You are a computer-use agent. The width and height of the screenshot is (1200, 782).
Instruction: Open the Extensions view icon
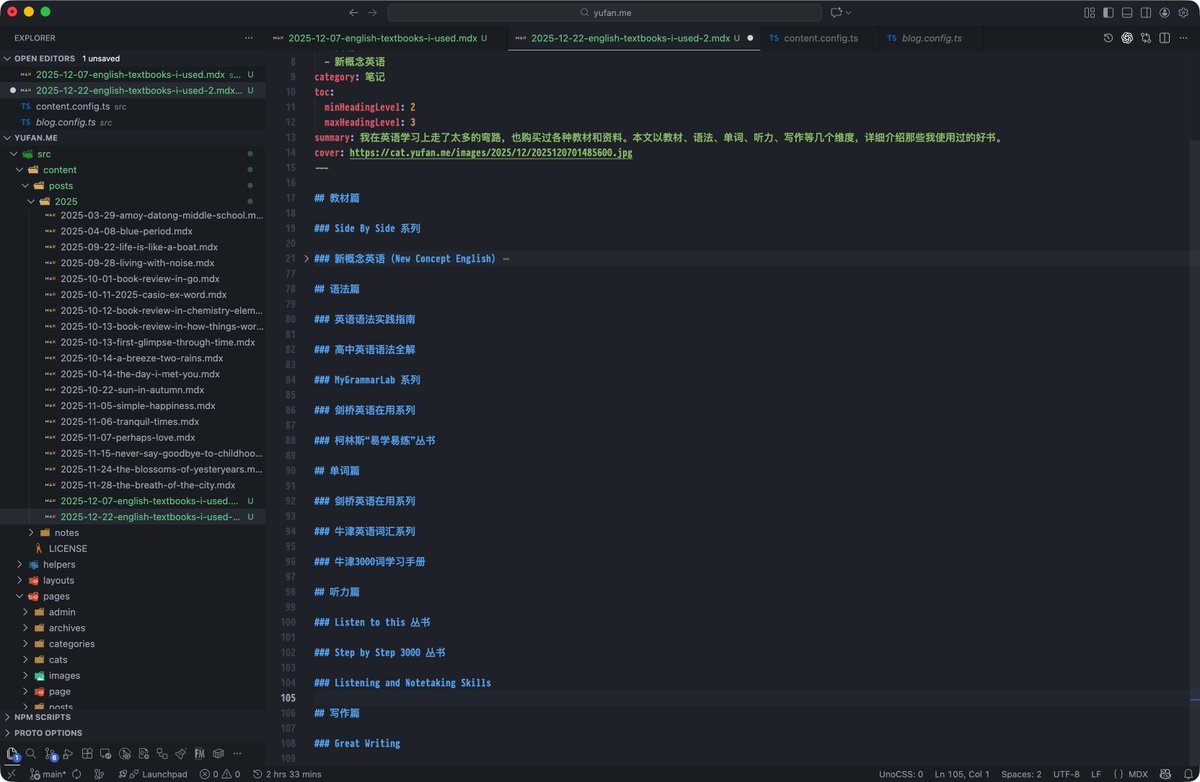[87, 754]
